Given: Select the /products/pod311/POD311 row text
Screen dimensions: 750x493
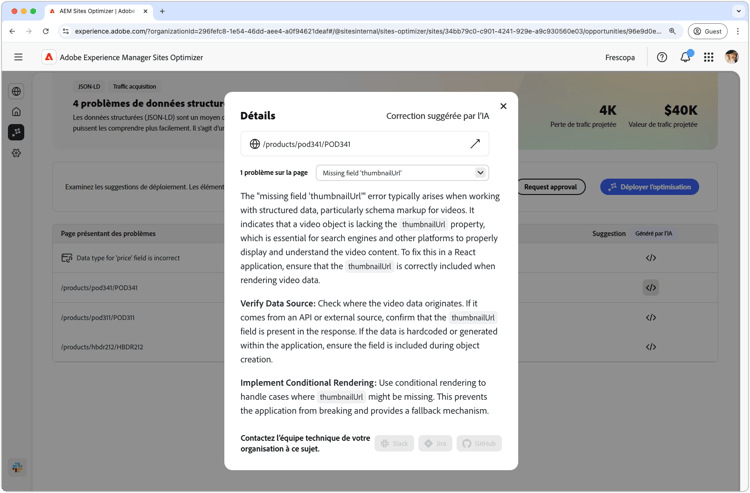Looking at the screenshot, I should 98,318.
